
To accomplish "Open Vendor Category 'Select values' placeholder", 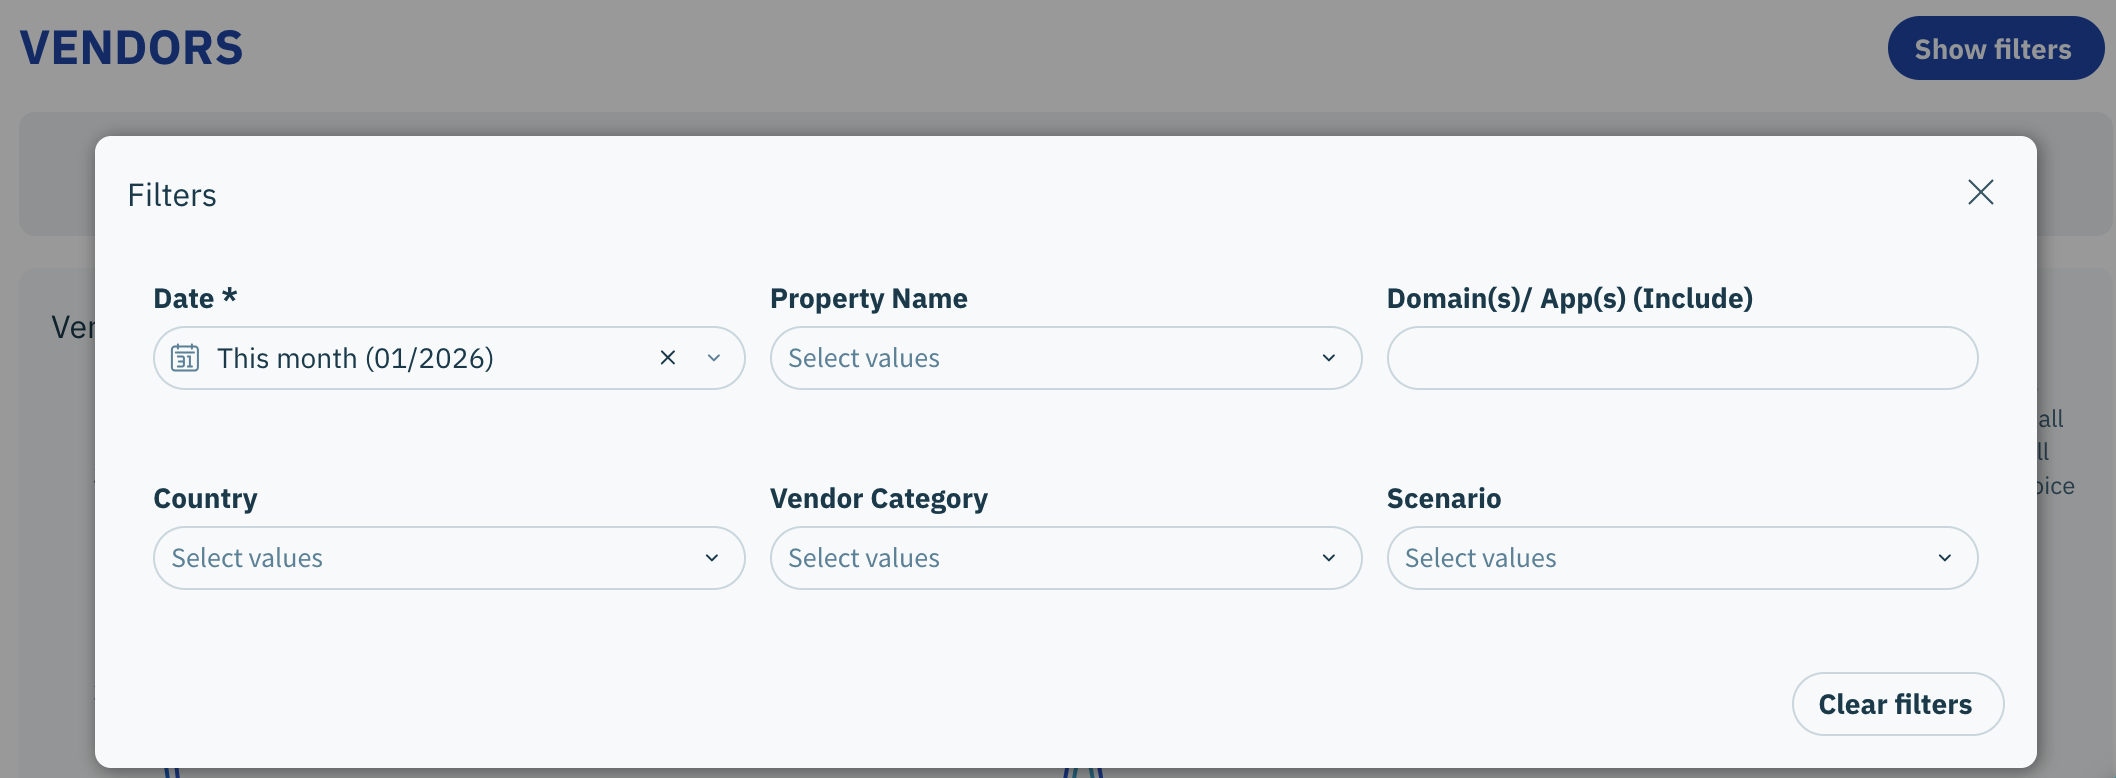I will [864, 558].
